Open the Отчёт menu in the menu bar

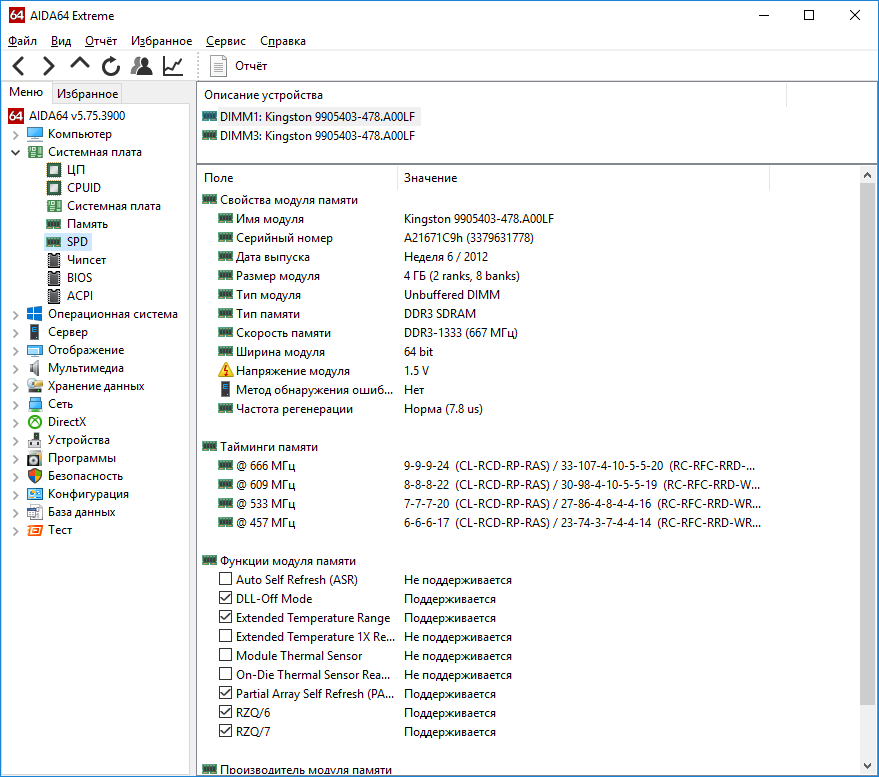pos(101,41)
